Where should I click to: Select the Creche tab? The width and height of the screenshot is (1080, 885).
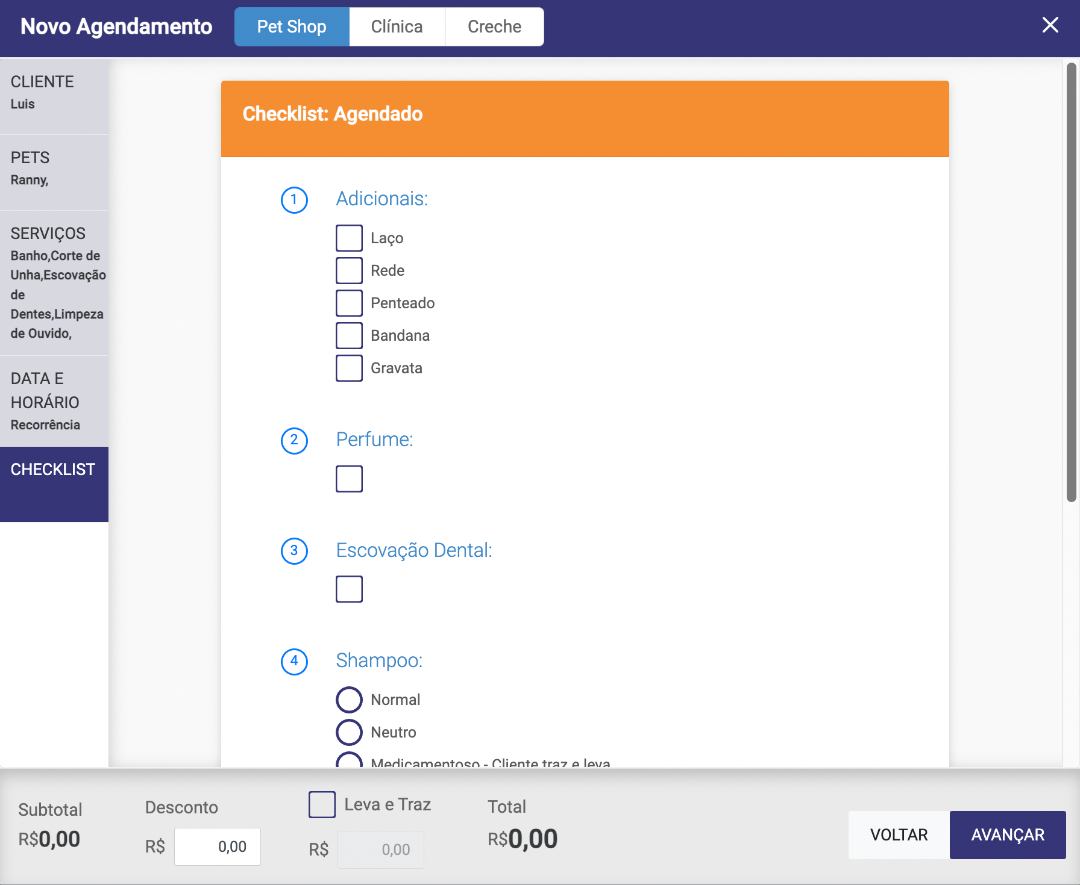pos(495,27)
